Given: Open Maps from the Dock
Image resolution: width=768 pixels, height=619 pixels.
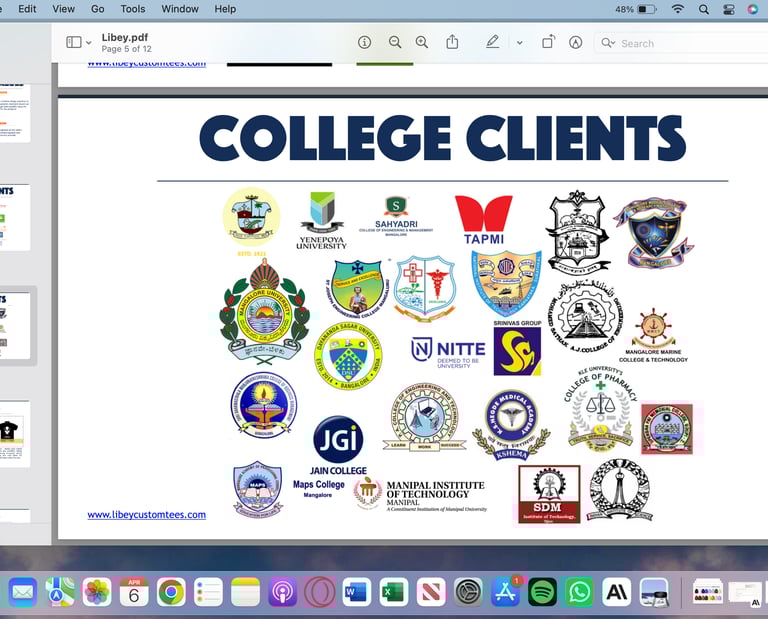Looking at the screenshot, I should [60, 592].
